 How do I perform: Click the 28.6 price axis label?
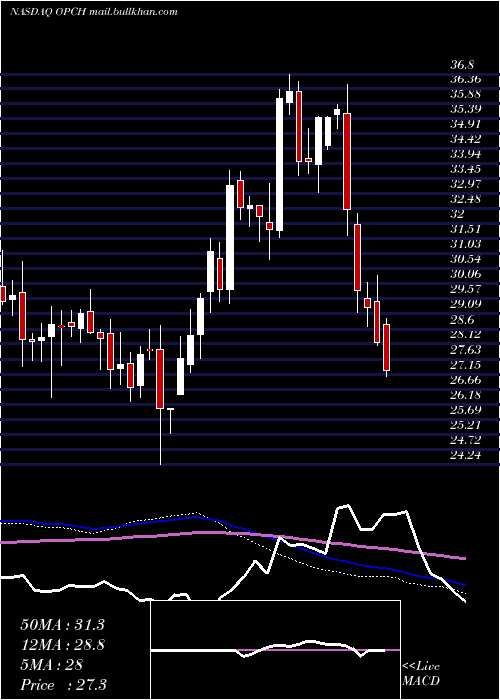click(462, 320)
